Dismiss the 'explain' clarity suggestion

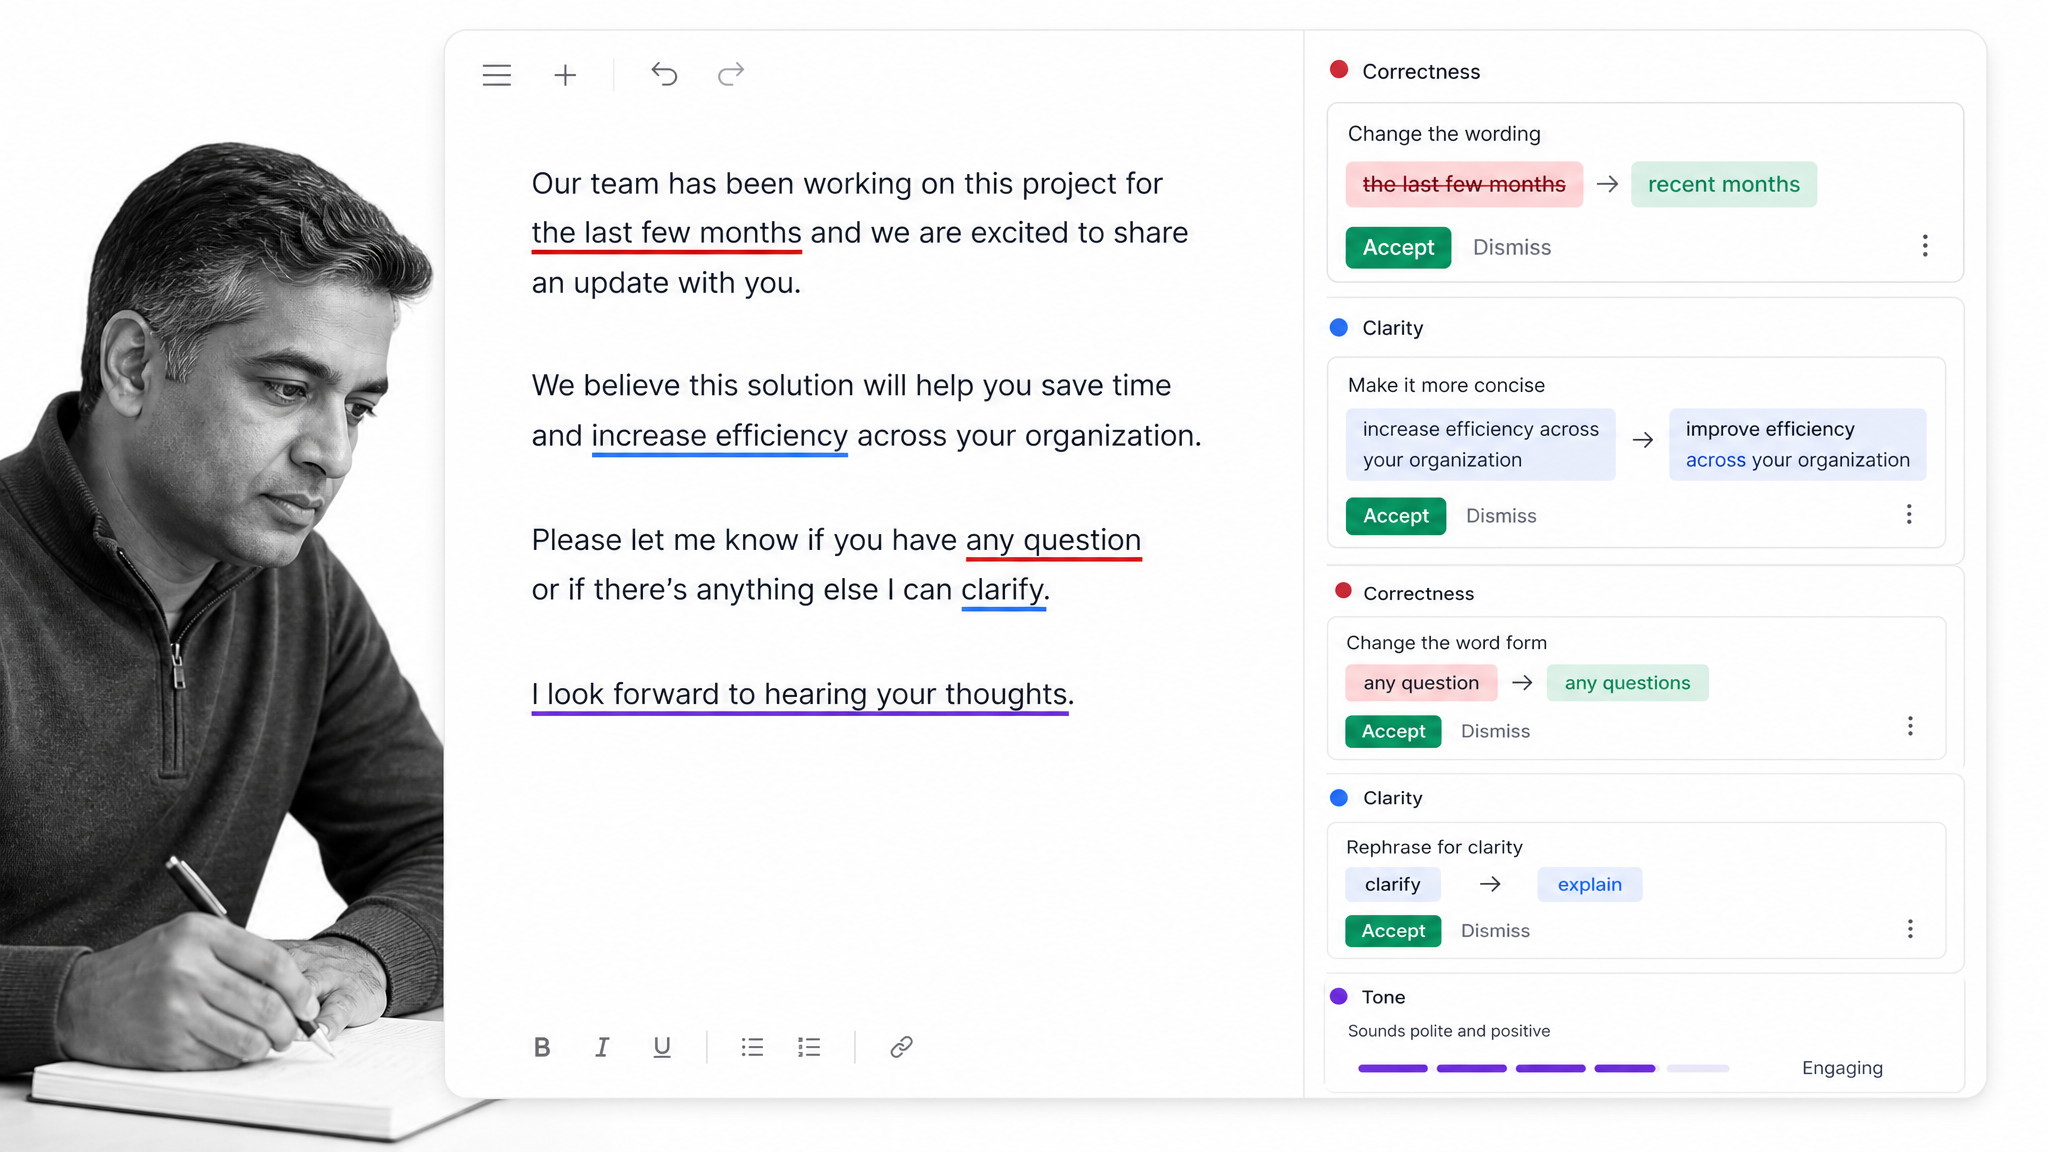click(1495, 931)
